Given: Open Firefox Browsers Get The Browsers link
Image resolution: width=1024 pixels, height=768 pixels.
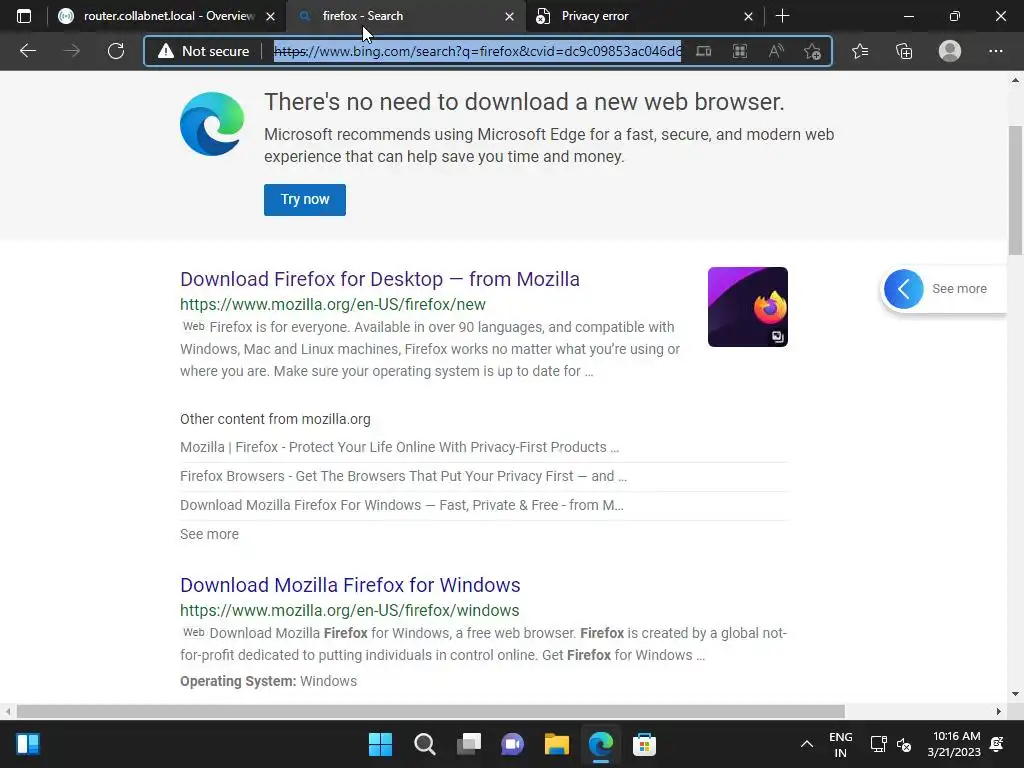Looking at the screenshot, I should [x=403, y=476].
